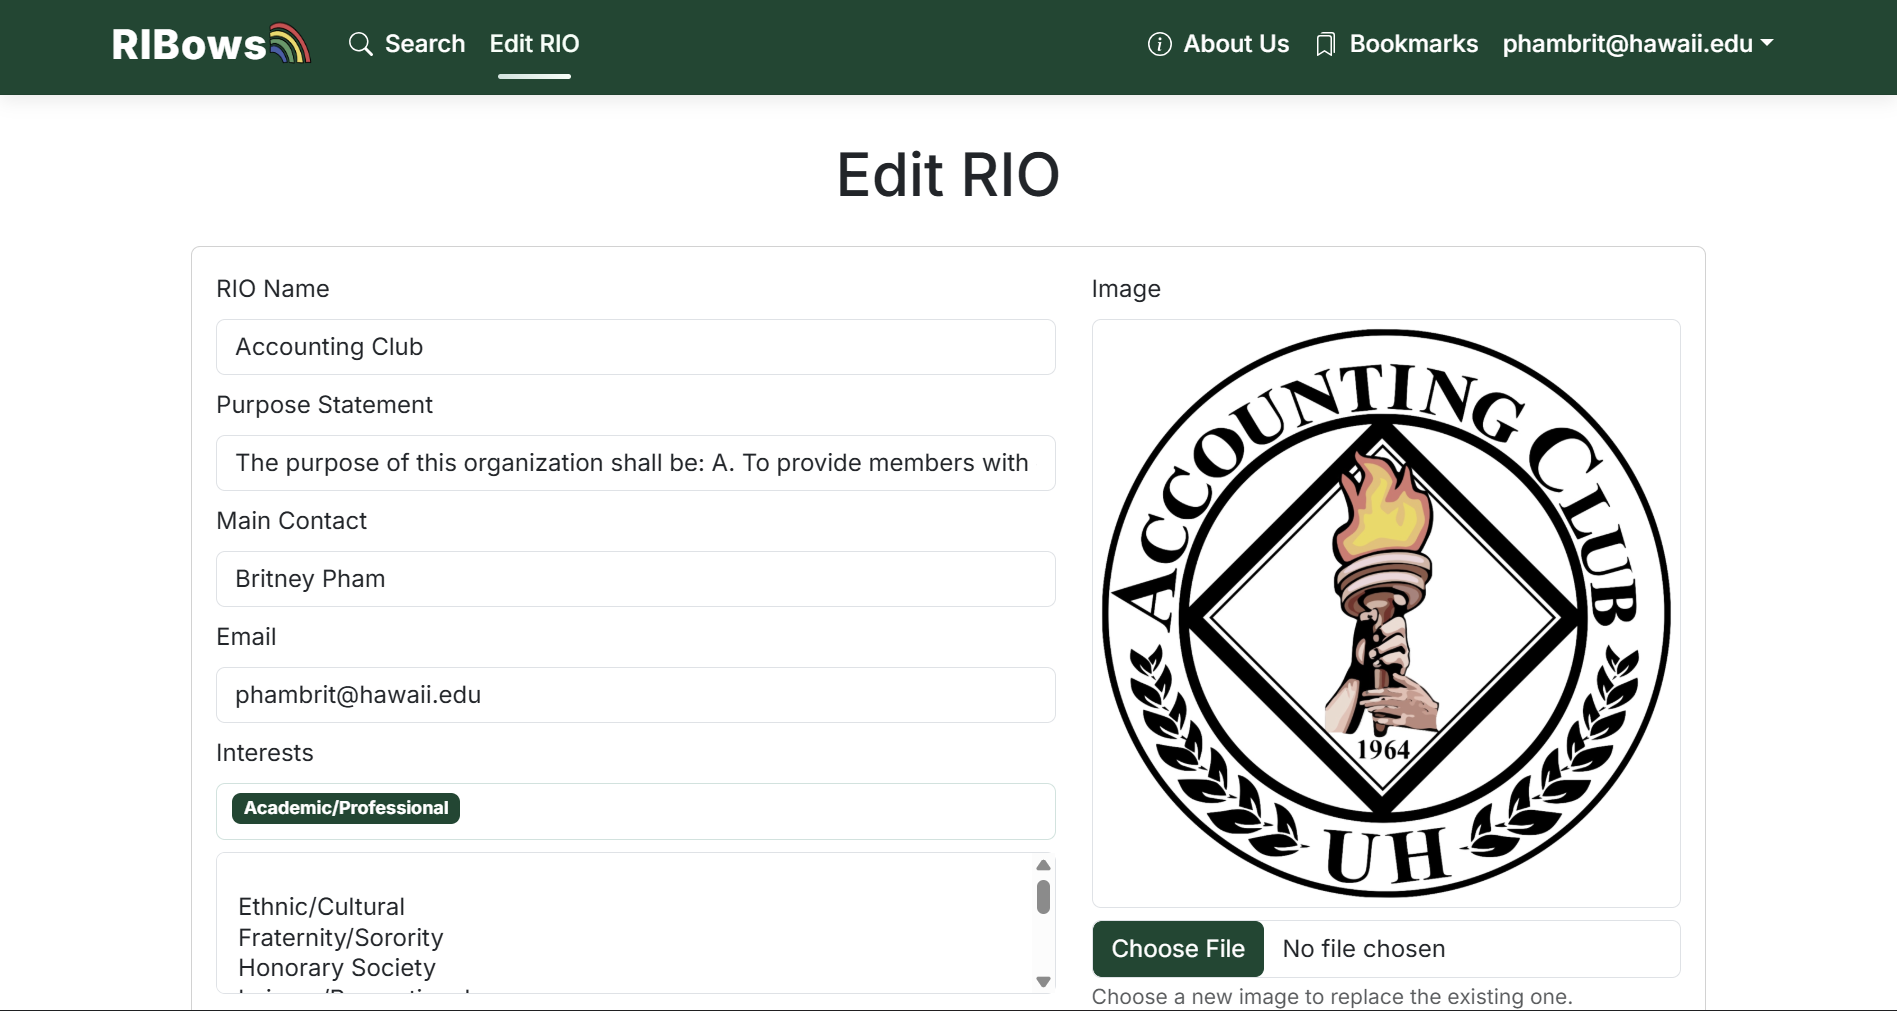
Task: Click the Purpose Statement text field
Action: (x=635, y=463)
